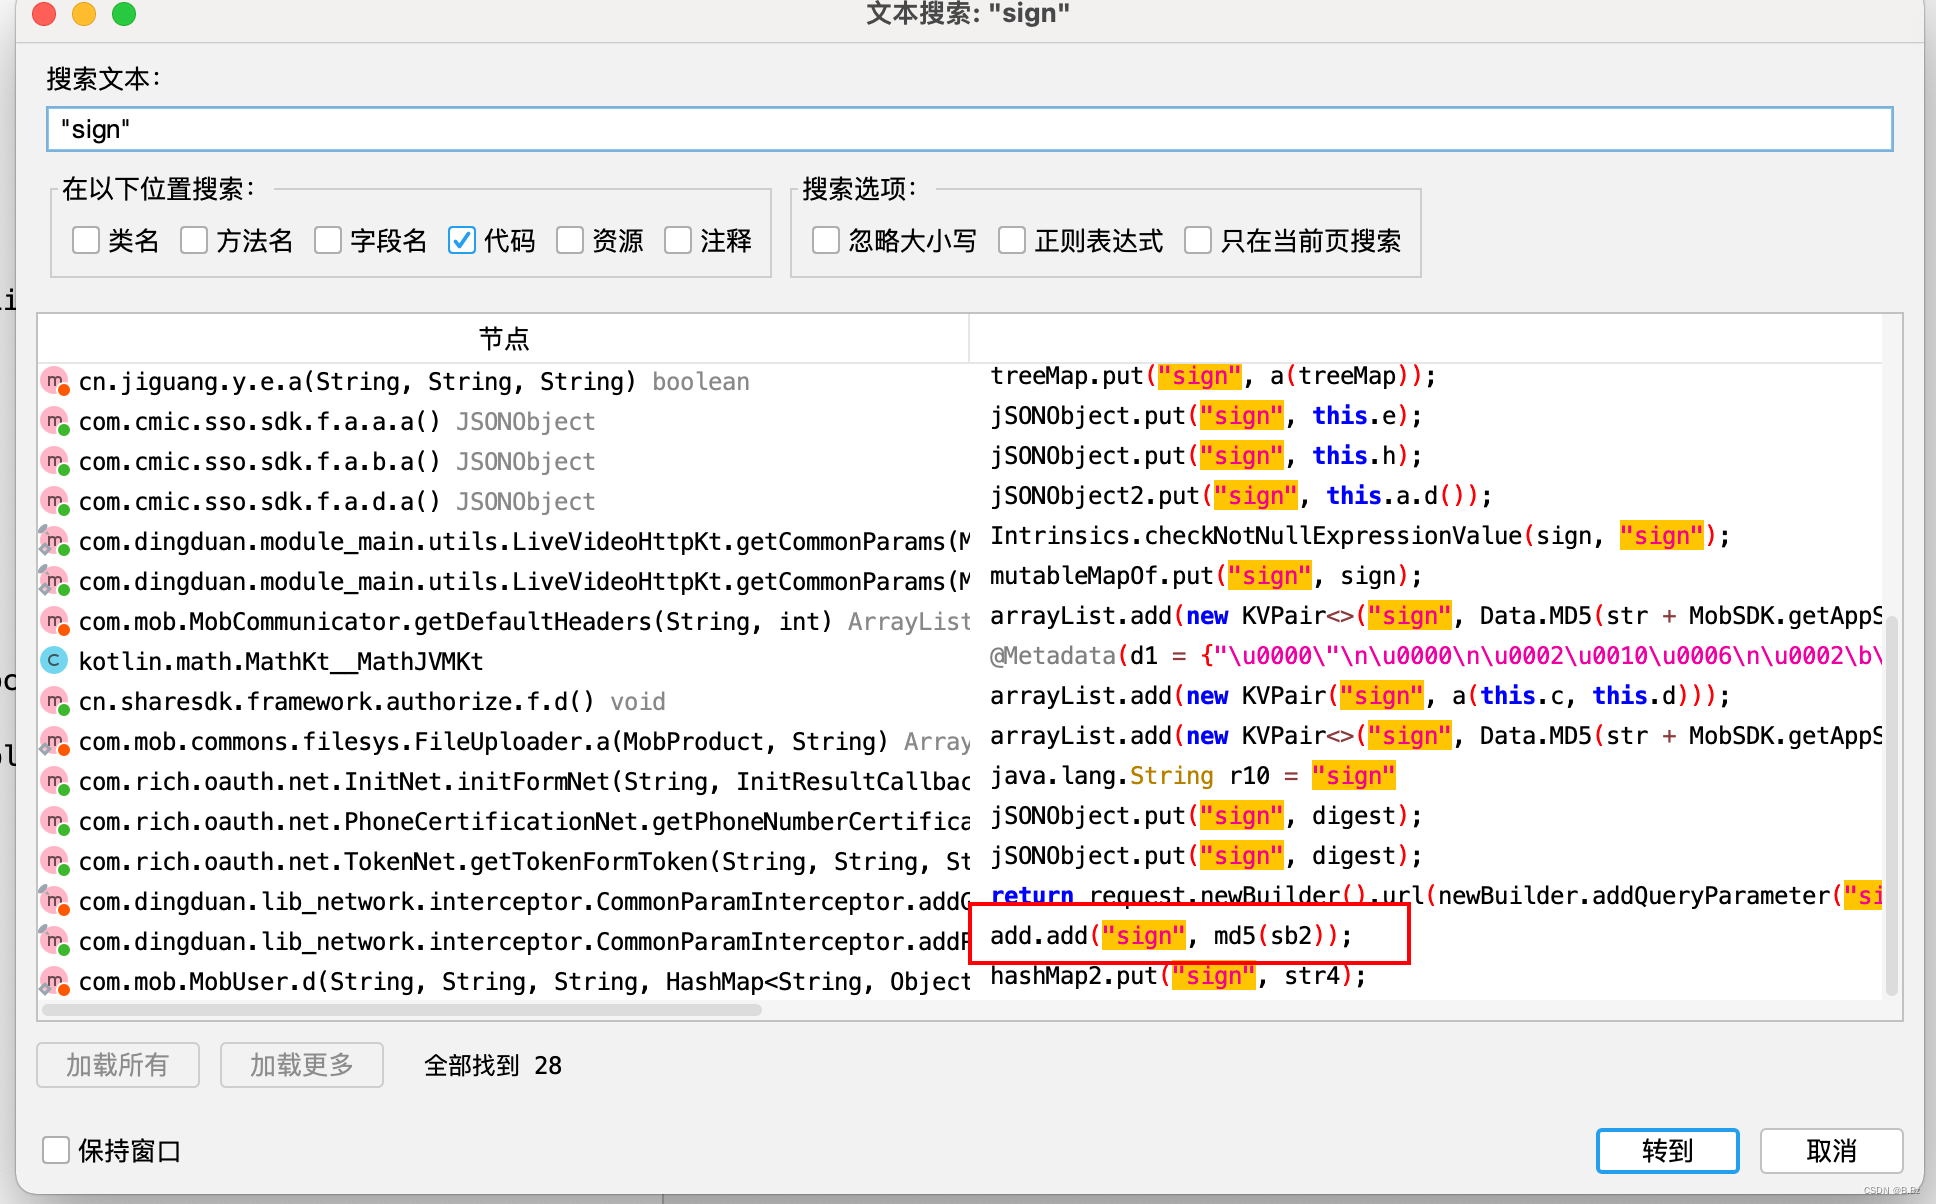Toggle 正则表达式 regex option
This screenshot has height=1204, width=1936.
[1012, 240]
